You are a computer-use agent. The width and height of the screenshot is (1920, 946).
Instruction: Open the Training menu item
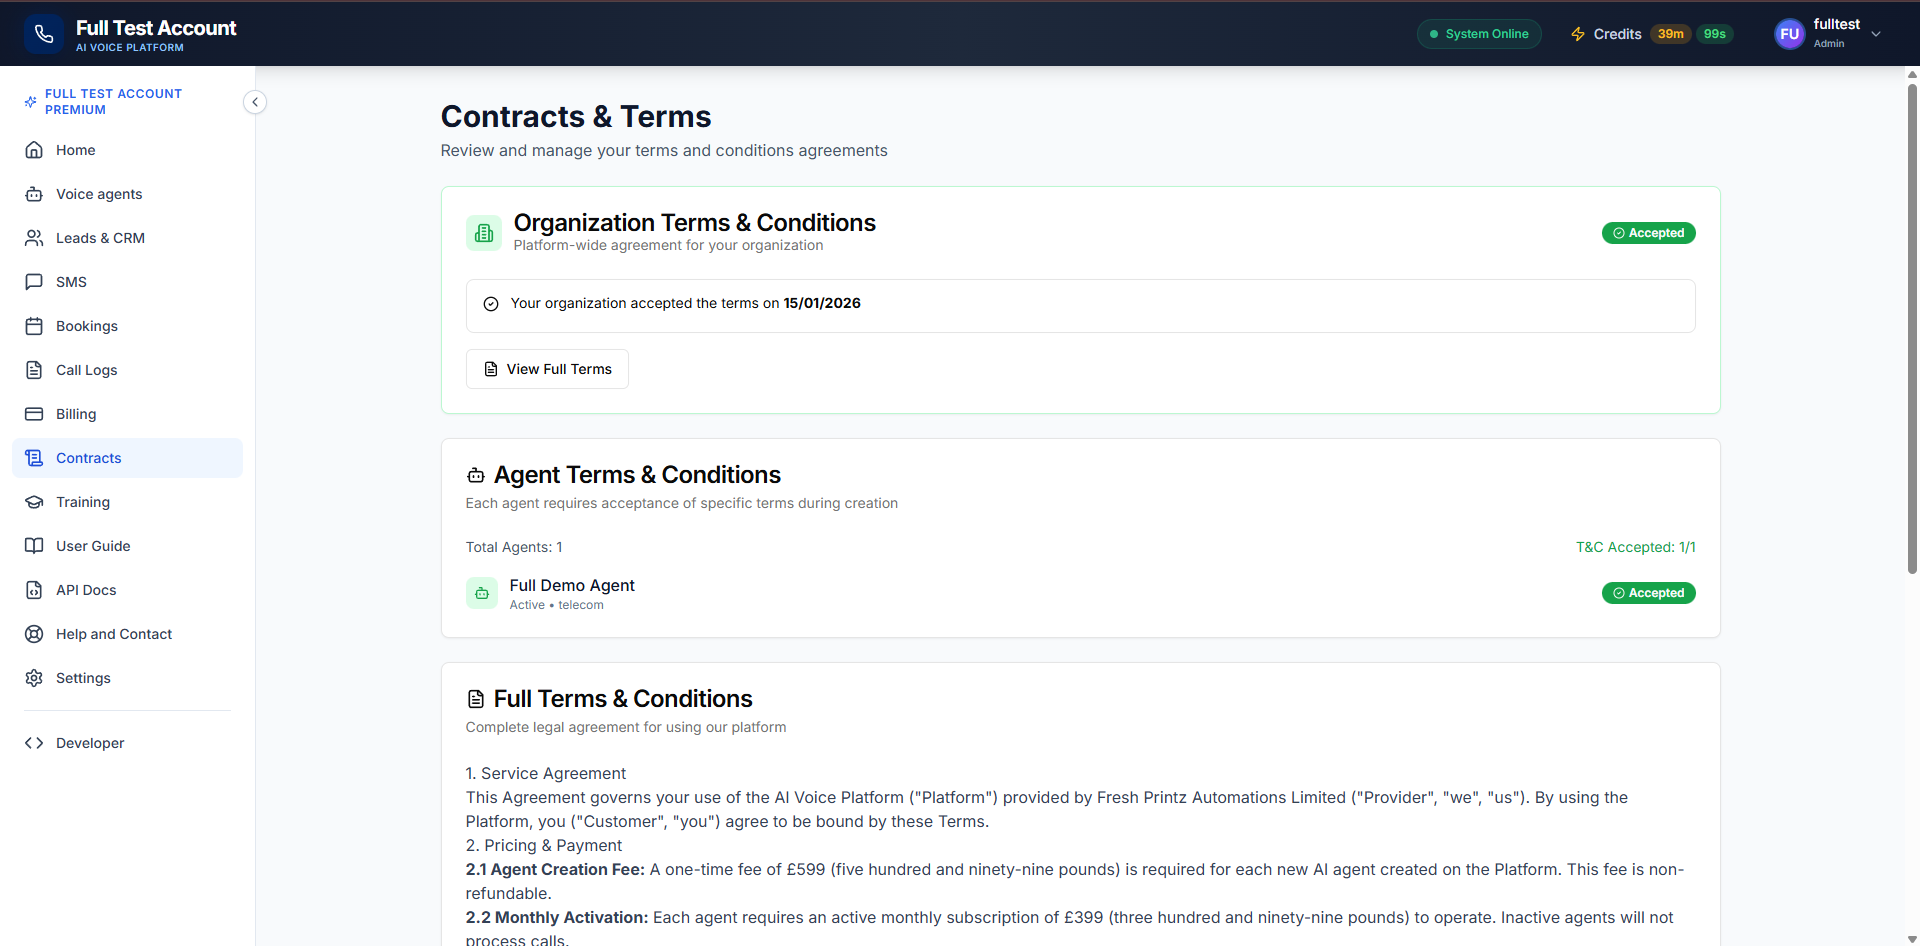tap(82, 502)
